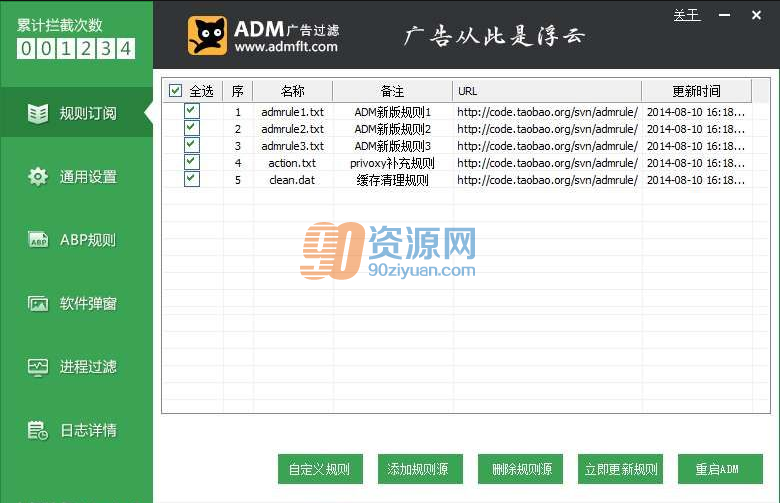Show 日志详情 section
The image size is (780, 503).
pos(77,430)
